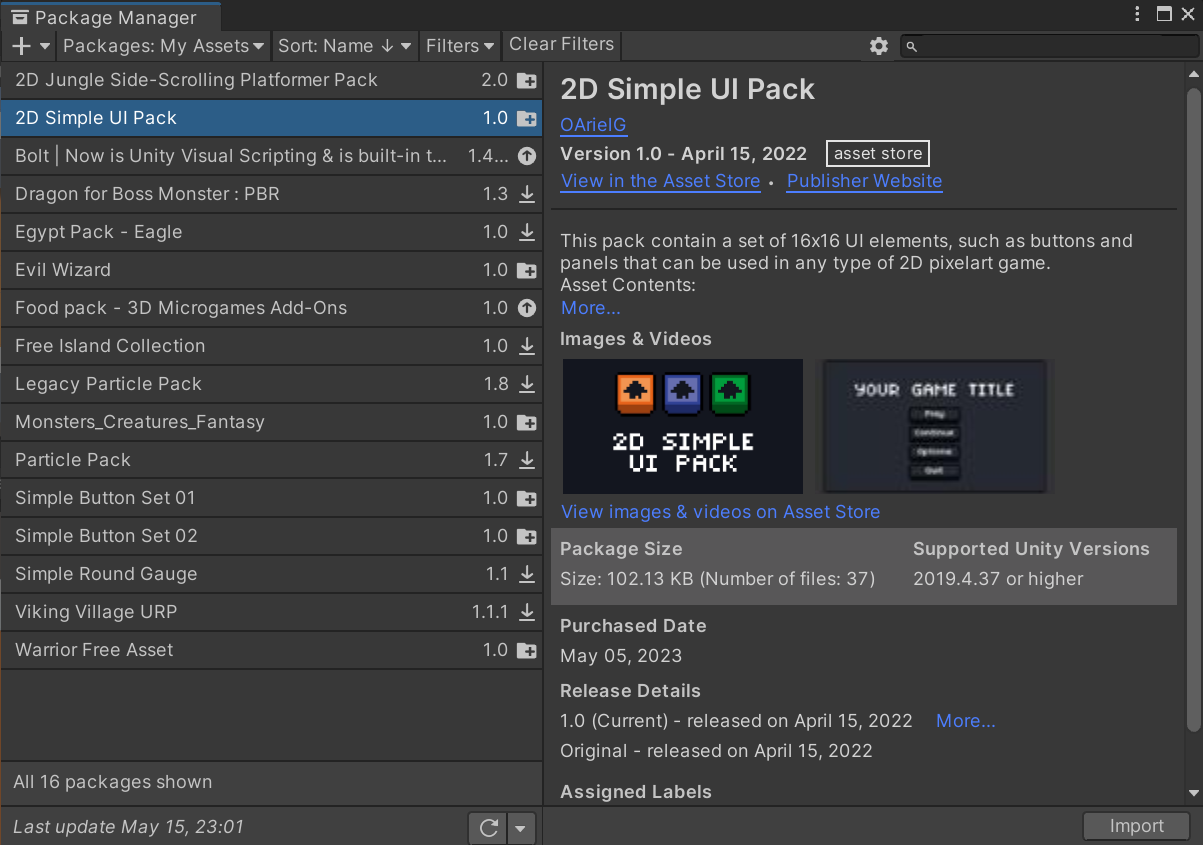Screen dimensions: 1203x845
Task: Open the Your Game Title preview thumbnail
Action: 934,426
